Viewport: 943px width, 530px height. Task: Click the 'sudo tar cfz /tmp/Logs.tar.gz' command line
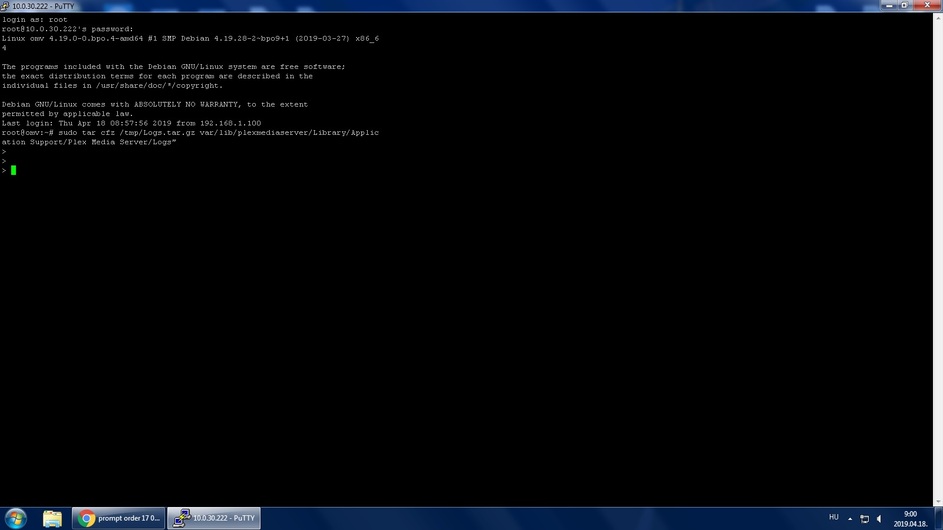click(190, 132)
